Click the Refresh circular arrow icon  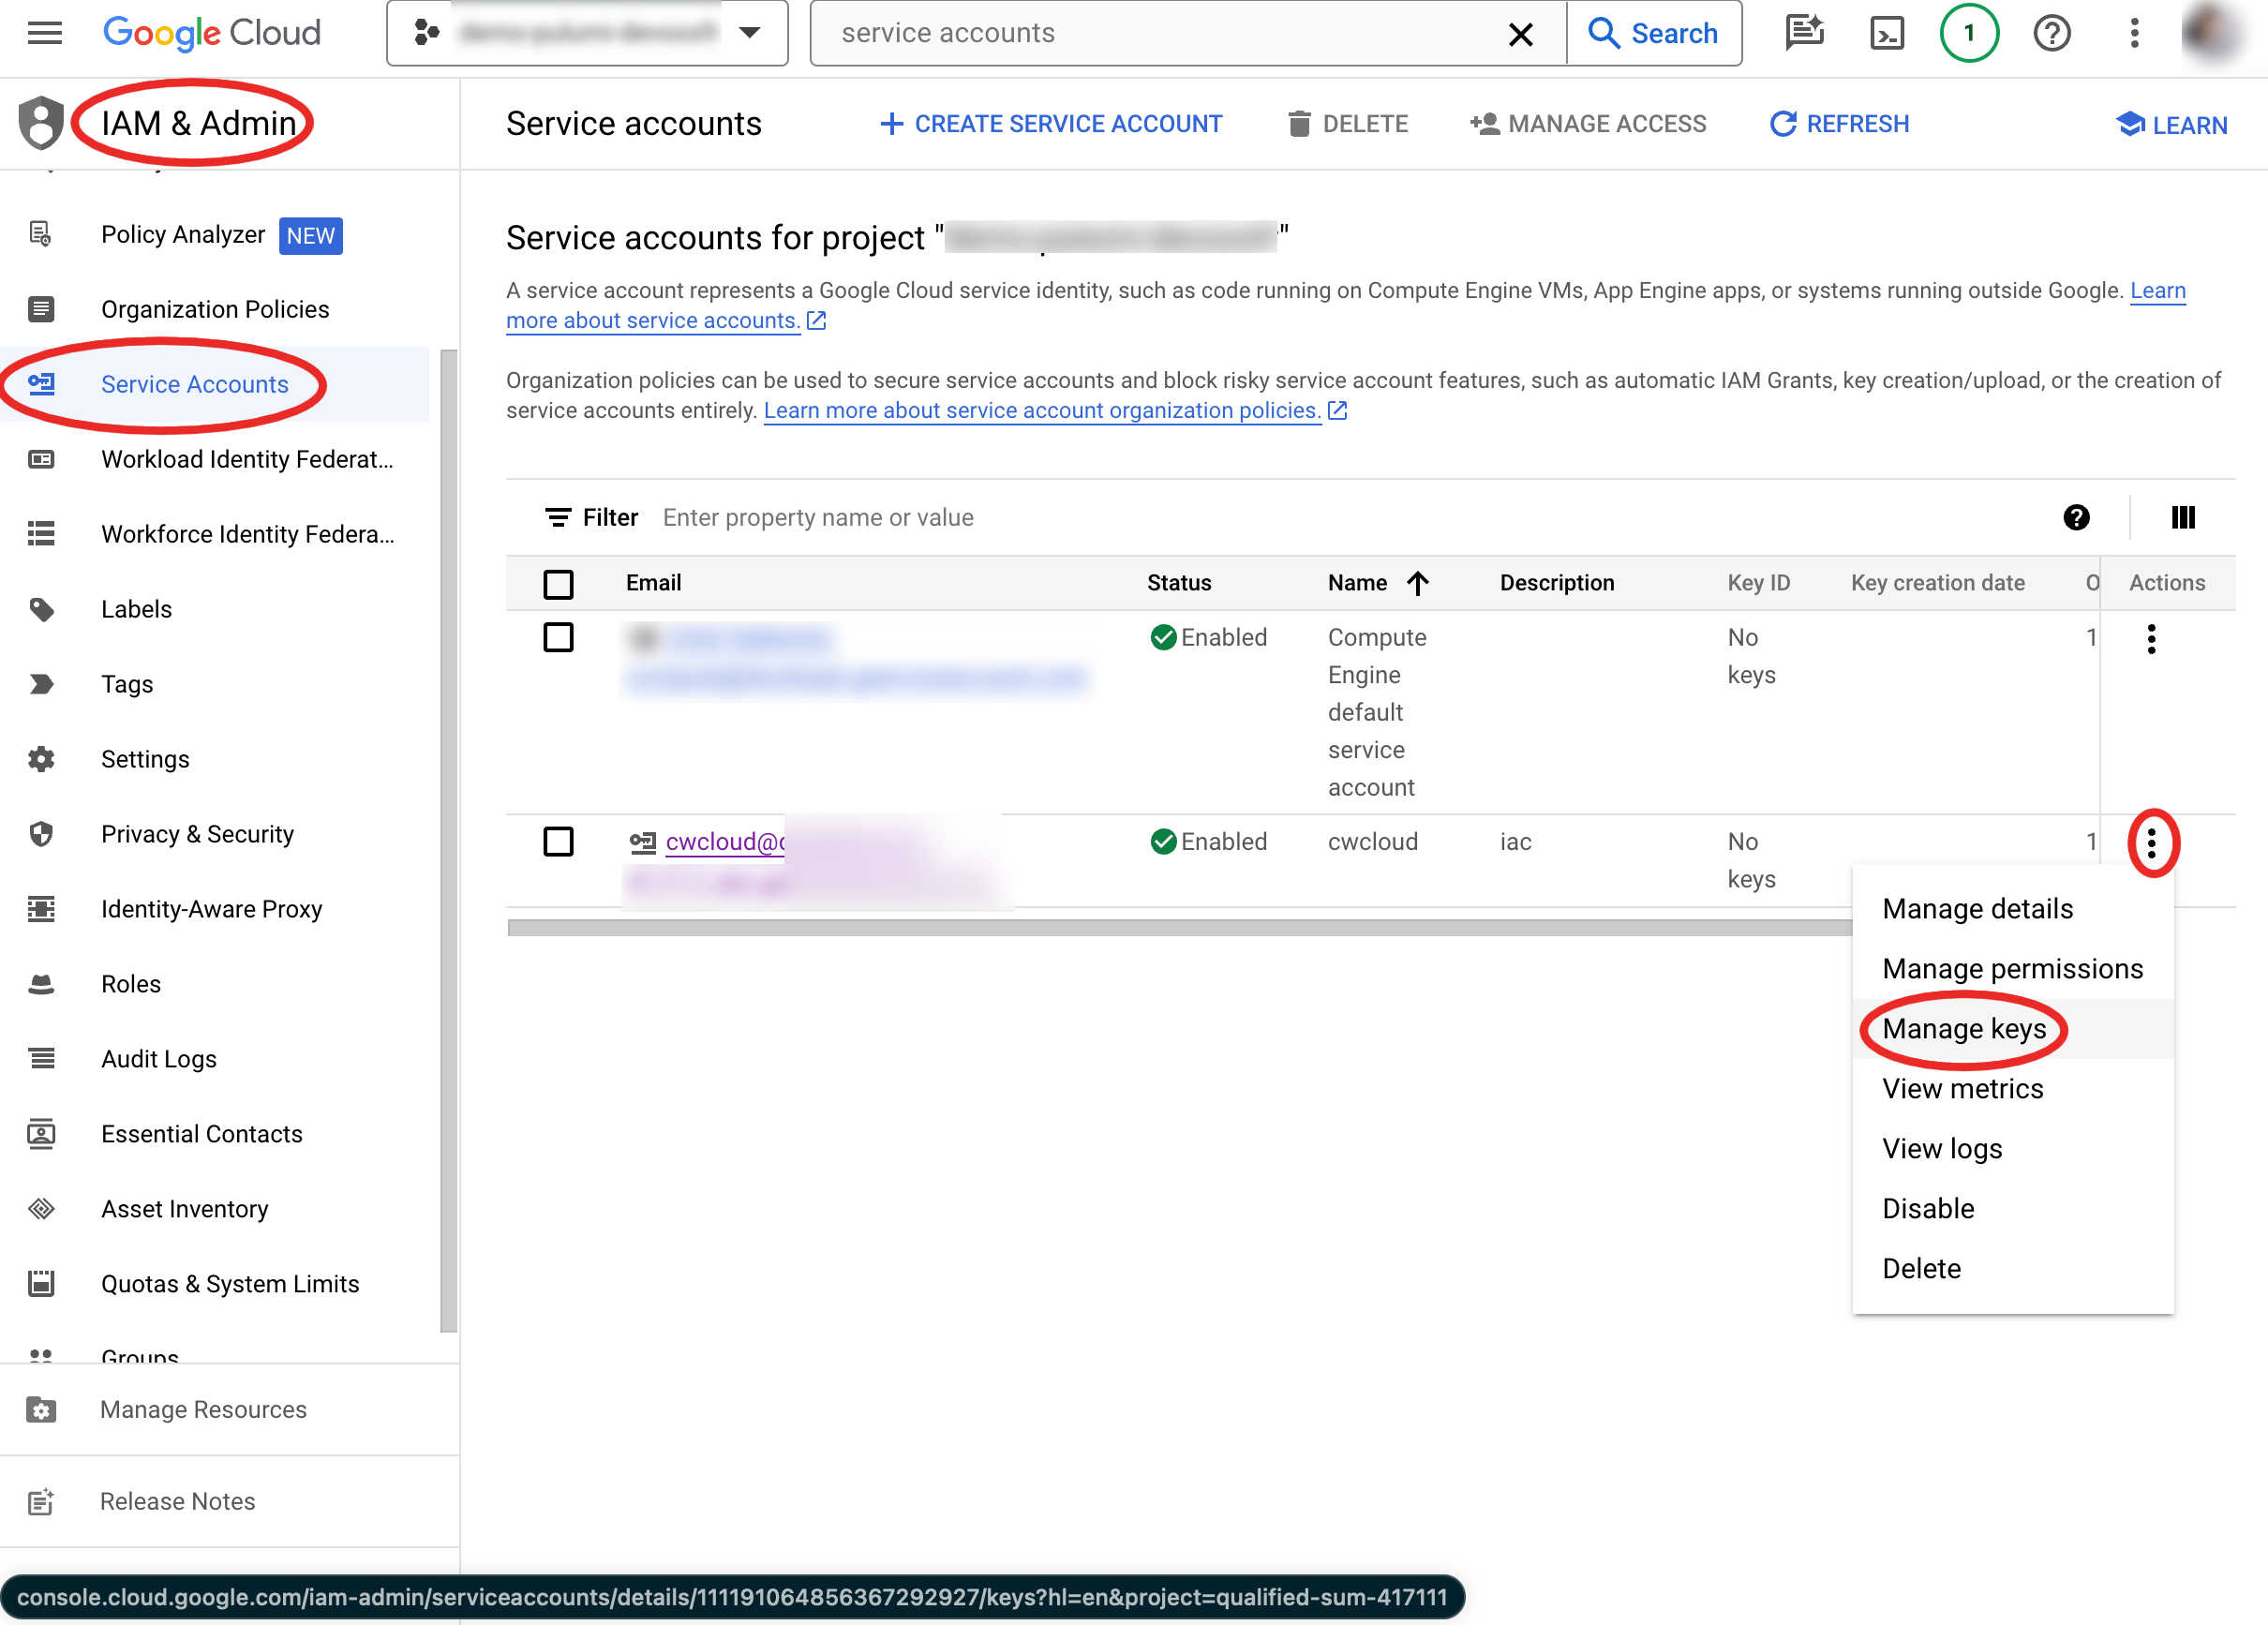pyautogui.click(x=1781, y=123)
